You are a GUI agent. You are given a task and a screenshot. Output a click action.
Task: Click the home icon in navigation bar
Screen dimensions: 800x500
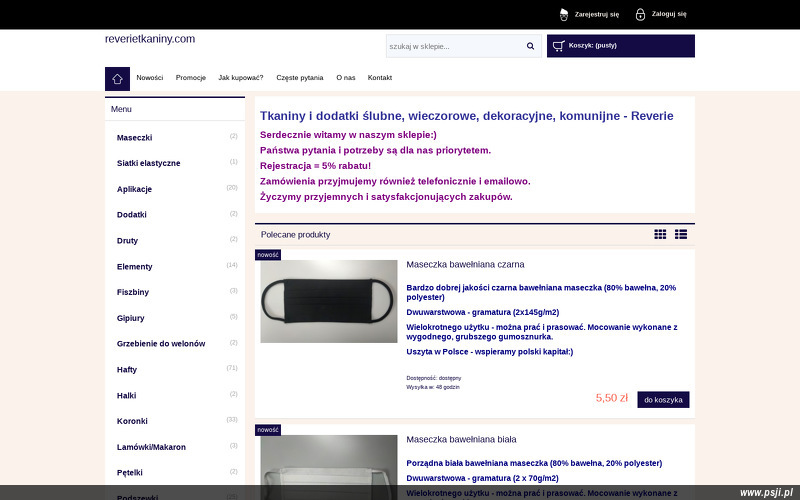[117, 79]
